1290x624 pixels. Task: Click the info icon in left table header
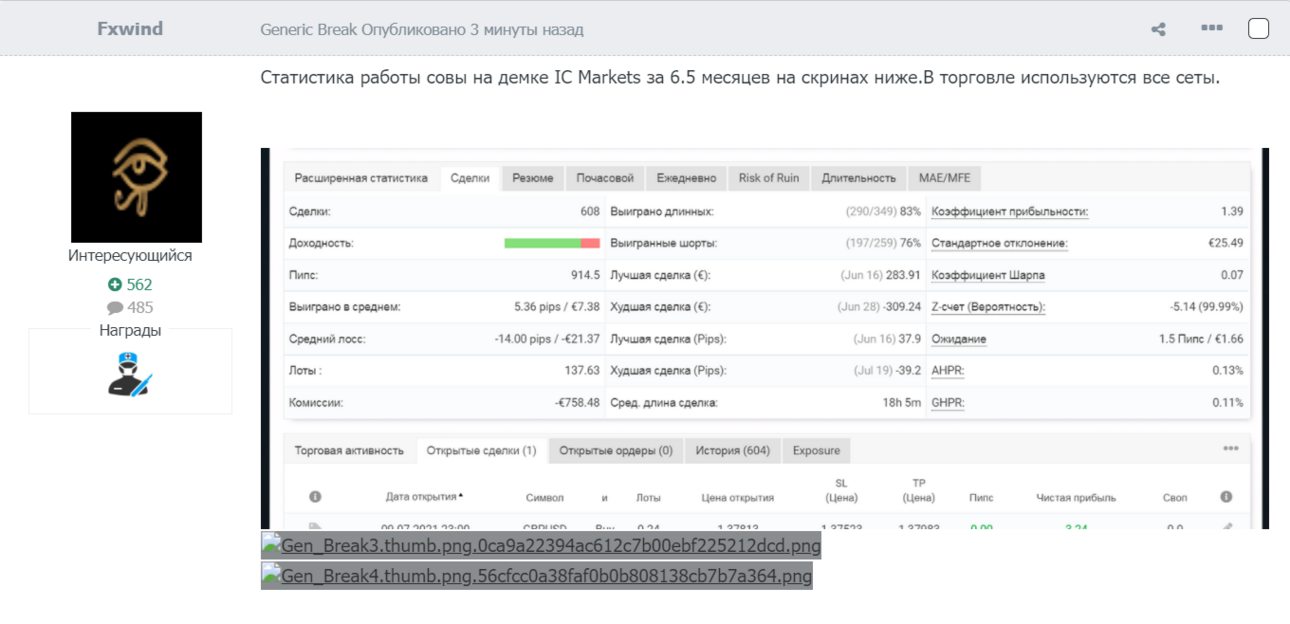pos(315,497)
